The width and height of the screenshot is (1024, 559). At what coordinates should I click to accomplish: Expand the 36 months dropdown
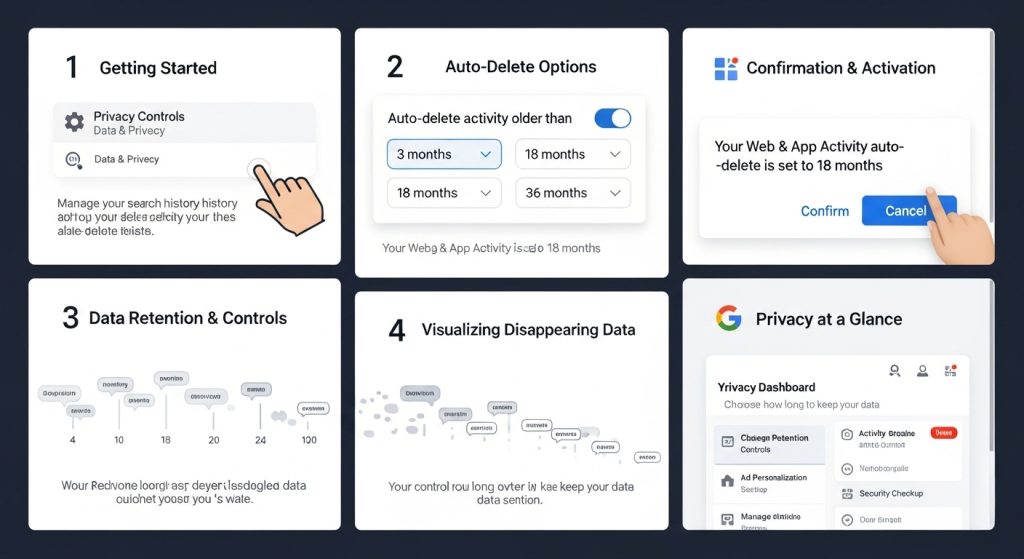coord(573,193)
